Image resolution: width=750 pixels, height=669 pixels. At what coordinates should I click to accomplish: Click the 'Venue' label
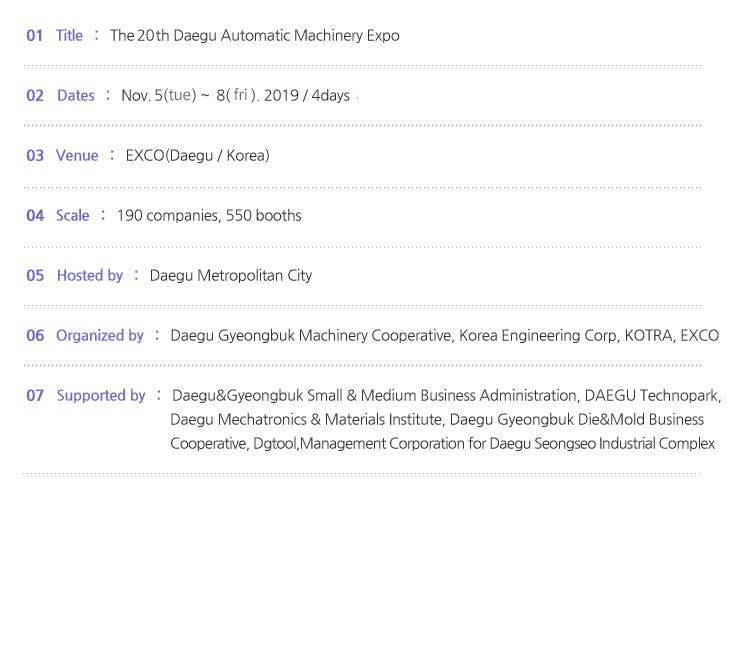point(77,155)
